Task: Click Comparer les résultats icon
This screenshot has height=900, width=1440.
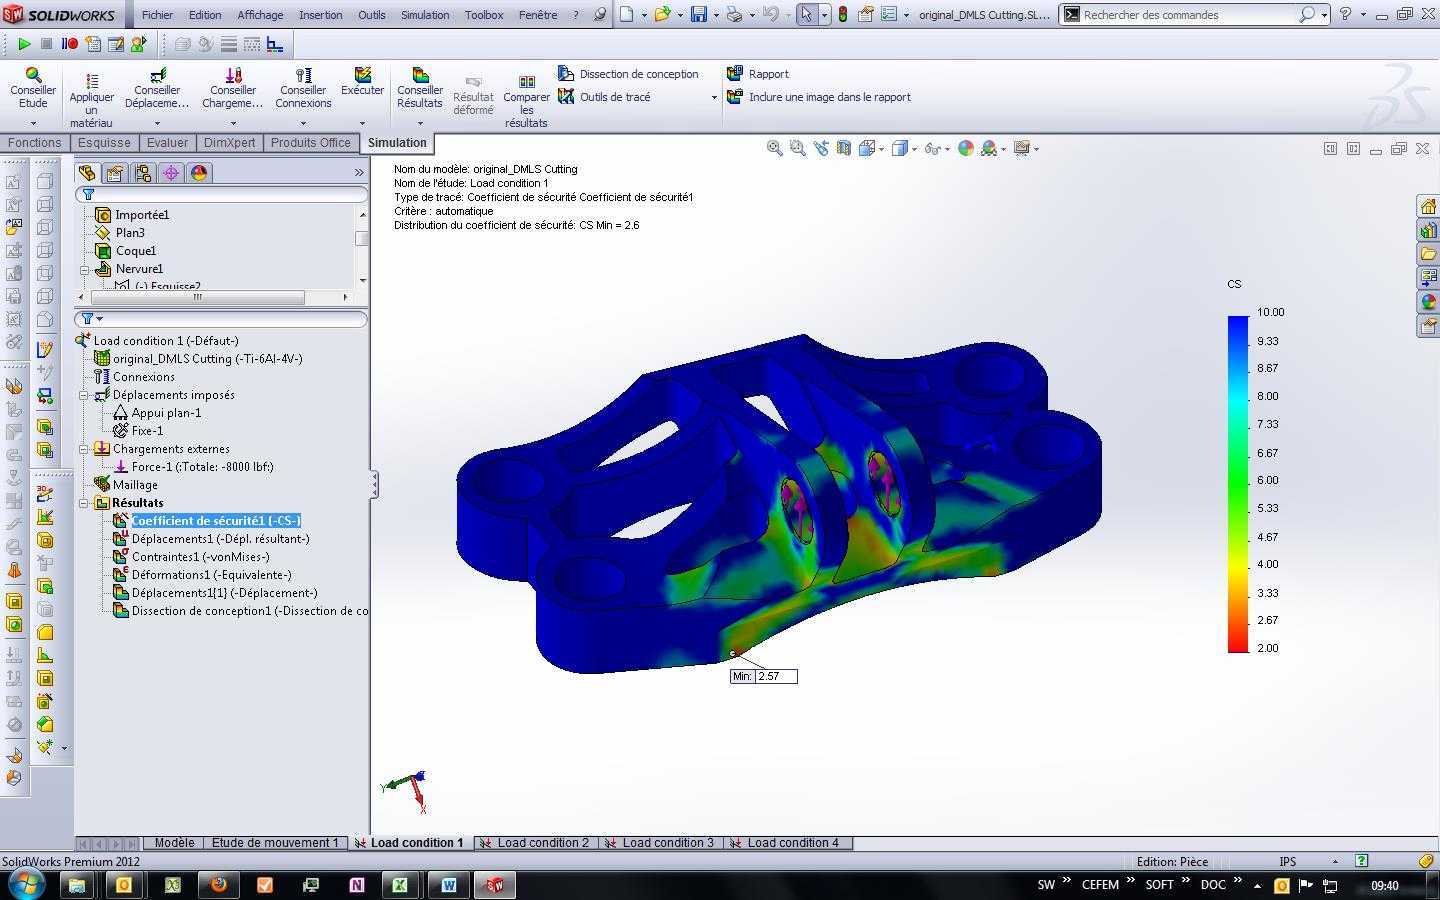Action: coord(526,81)
